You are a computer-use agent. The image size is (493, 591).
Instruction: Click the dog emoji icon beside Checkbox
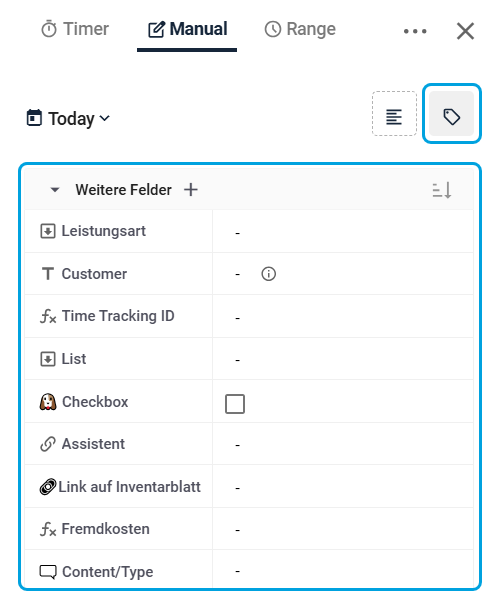point(48,402)
